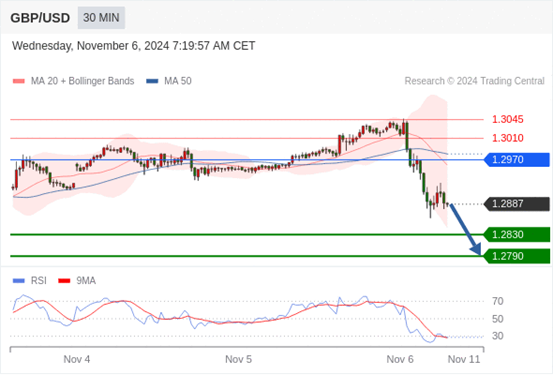Click the 1.3010 resistance level label
The height and width of the screenshot is (375, 553).
(x=508, y=138)
